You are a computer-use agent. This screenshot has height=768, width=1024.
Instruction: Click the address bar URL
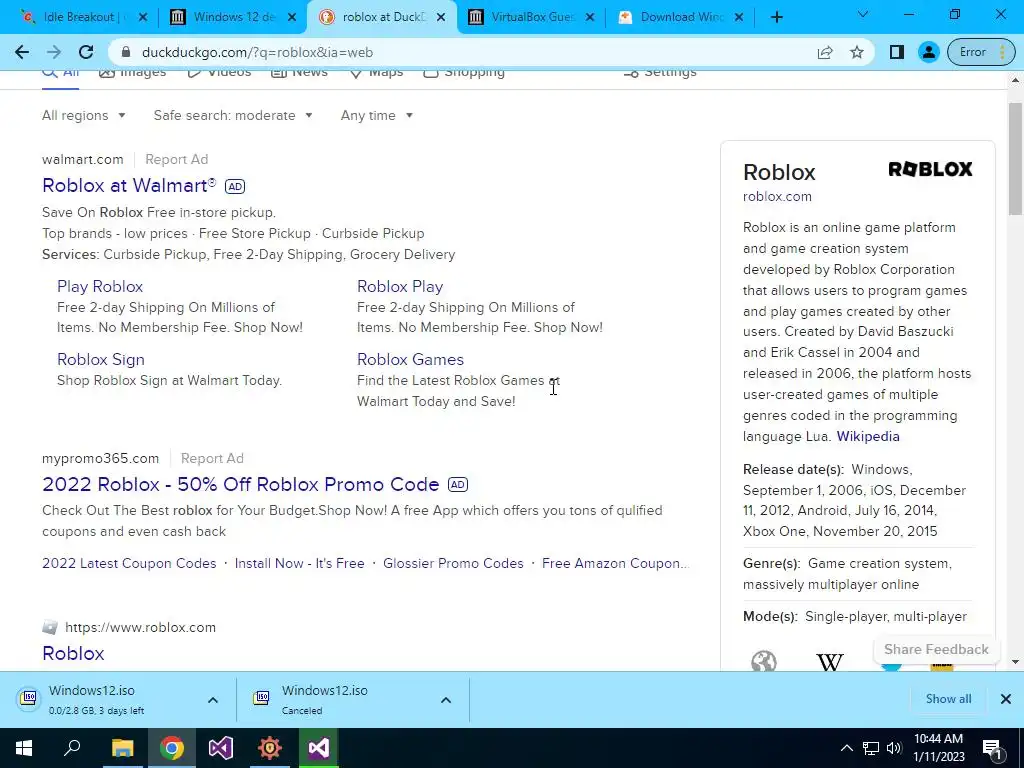click(257, 52)
